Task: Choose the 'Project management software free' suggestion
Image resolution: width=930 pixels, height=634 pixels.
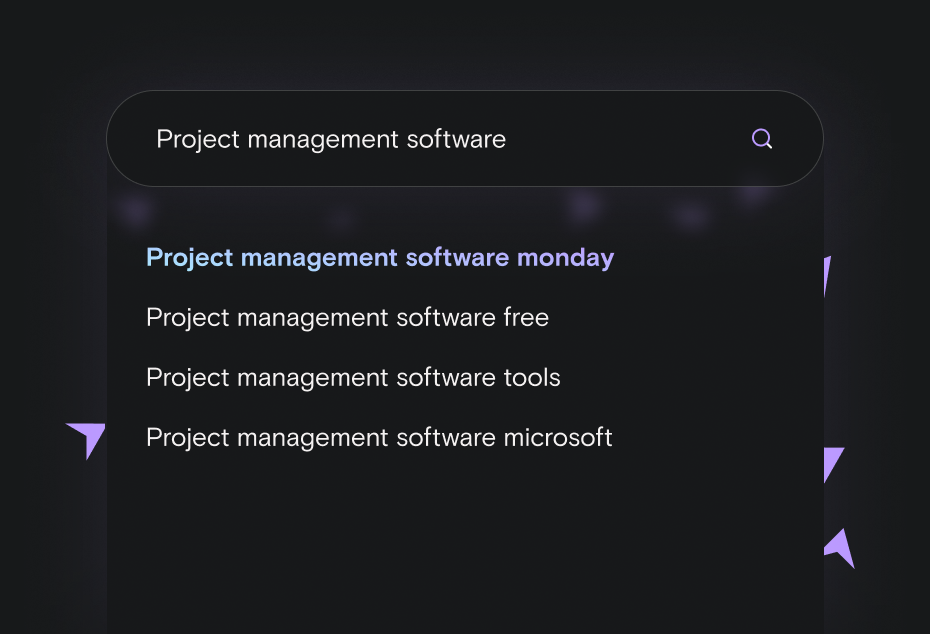Action: [347, 318]
